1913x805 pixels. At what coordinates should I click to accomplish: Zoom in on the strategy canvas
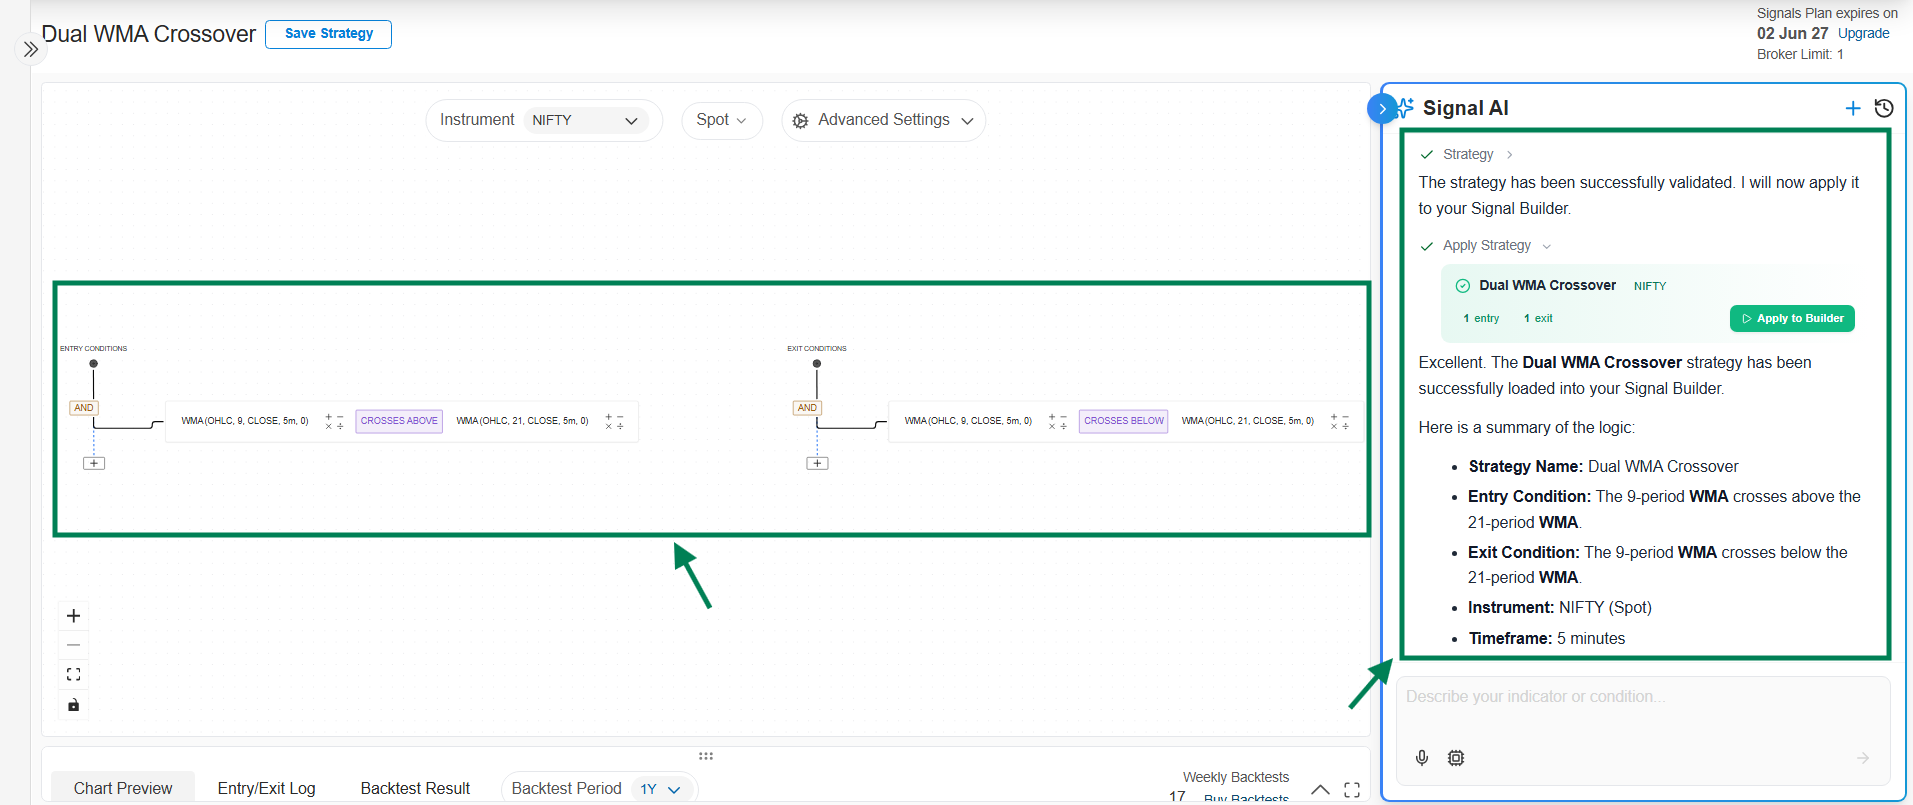73,616
